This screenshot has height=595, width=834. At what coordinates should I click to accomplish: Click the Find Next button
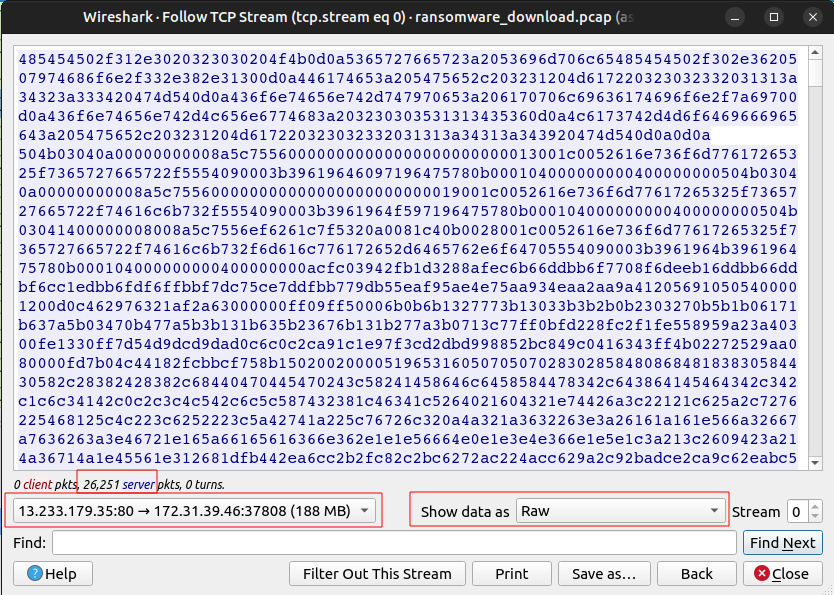pyautogui.click(x=783, y=542)
